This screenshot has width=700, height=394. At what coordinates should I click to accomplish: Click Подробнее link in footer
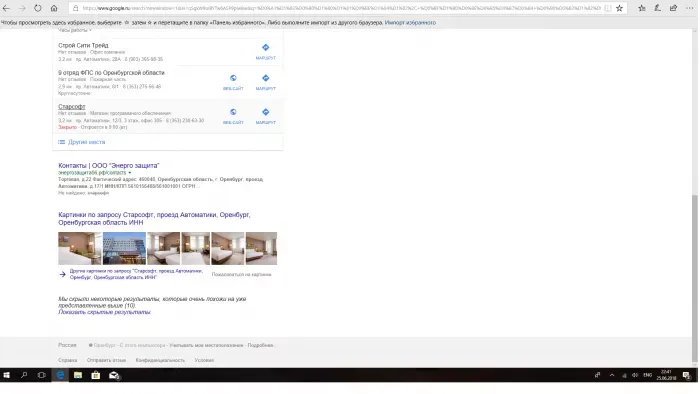click(261, 345)
